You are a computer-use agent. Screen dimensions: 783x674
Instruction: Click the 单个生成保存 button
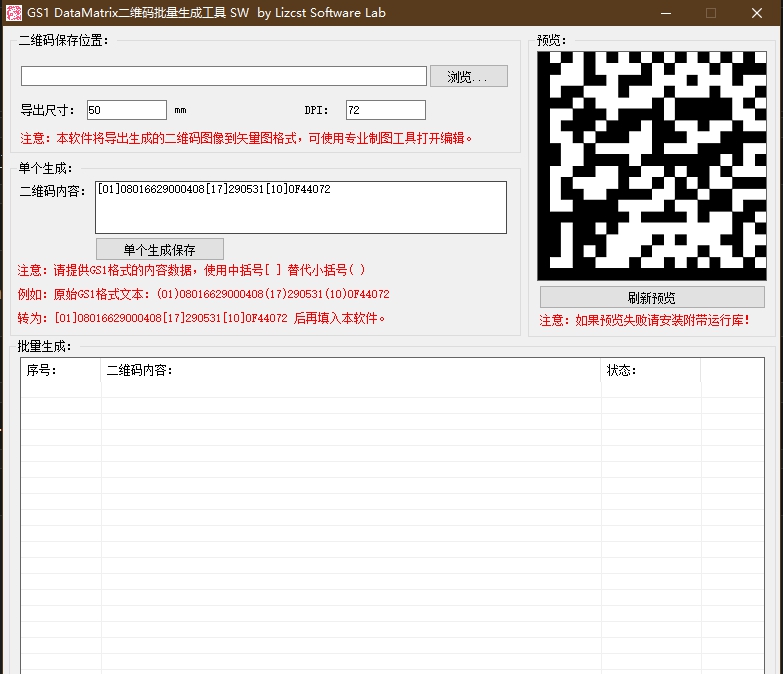(x=160, y=249)
